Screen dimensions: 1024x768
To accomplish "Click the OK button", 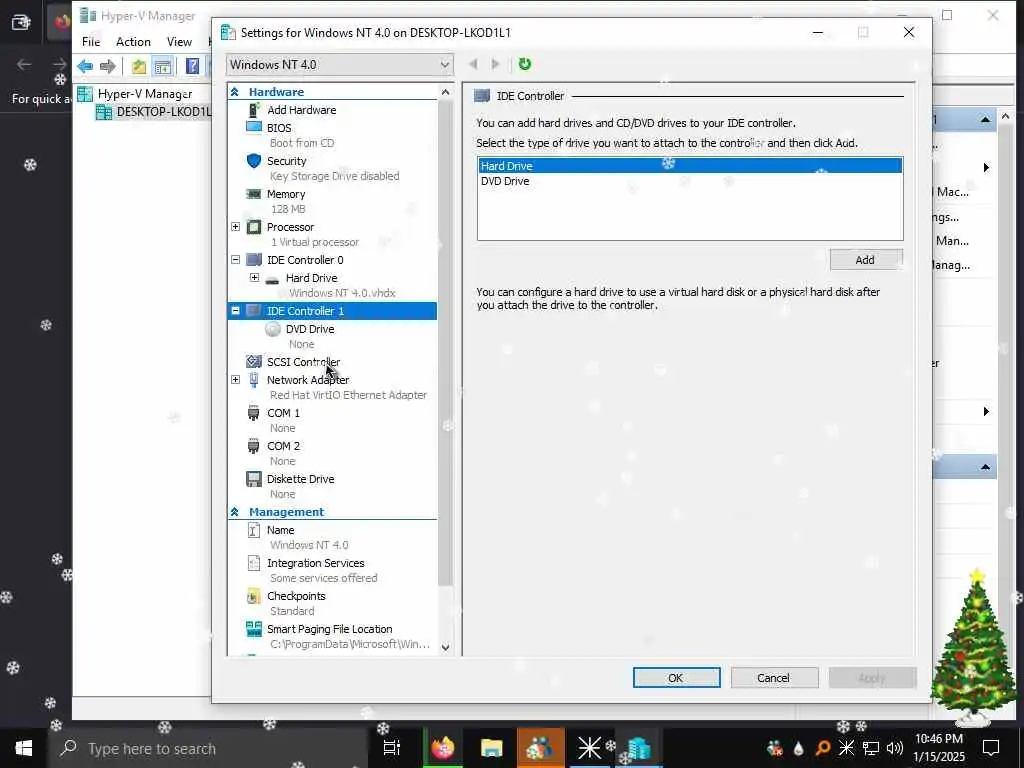I will [x=676, y=678].
